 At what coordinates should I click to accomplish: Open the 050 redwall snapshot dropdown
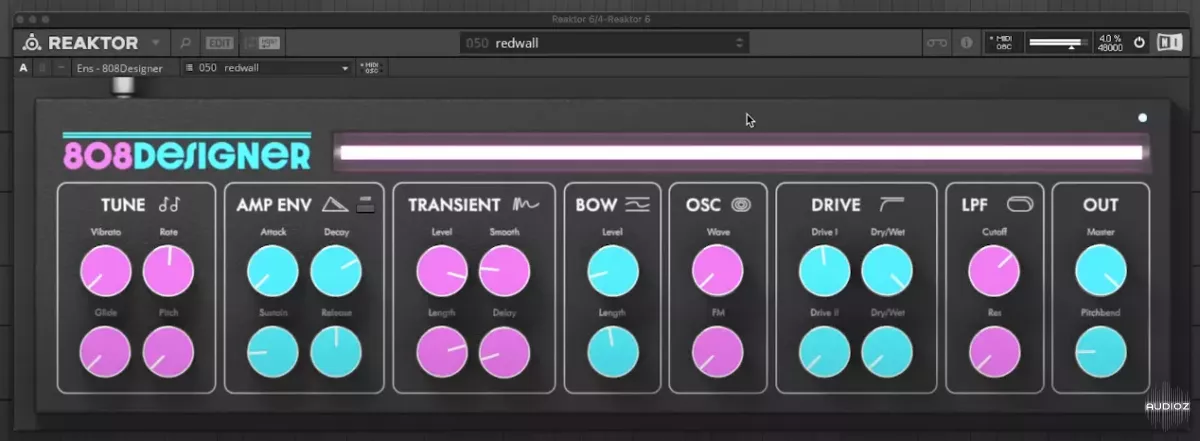tap(268, 68)
